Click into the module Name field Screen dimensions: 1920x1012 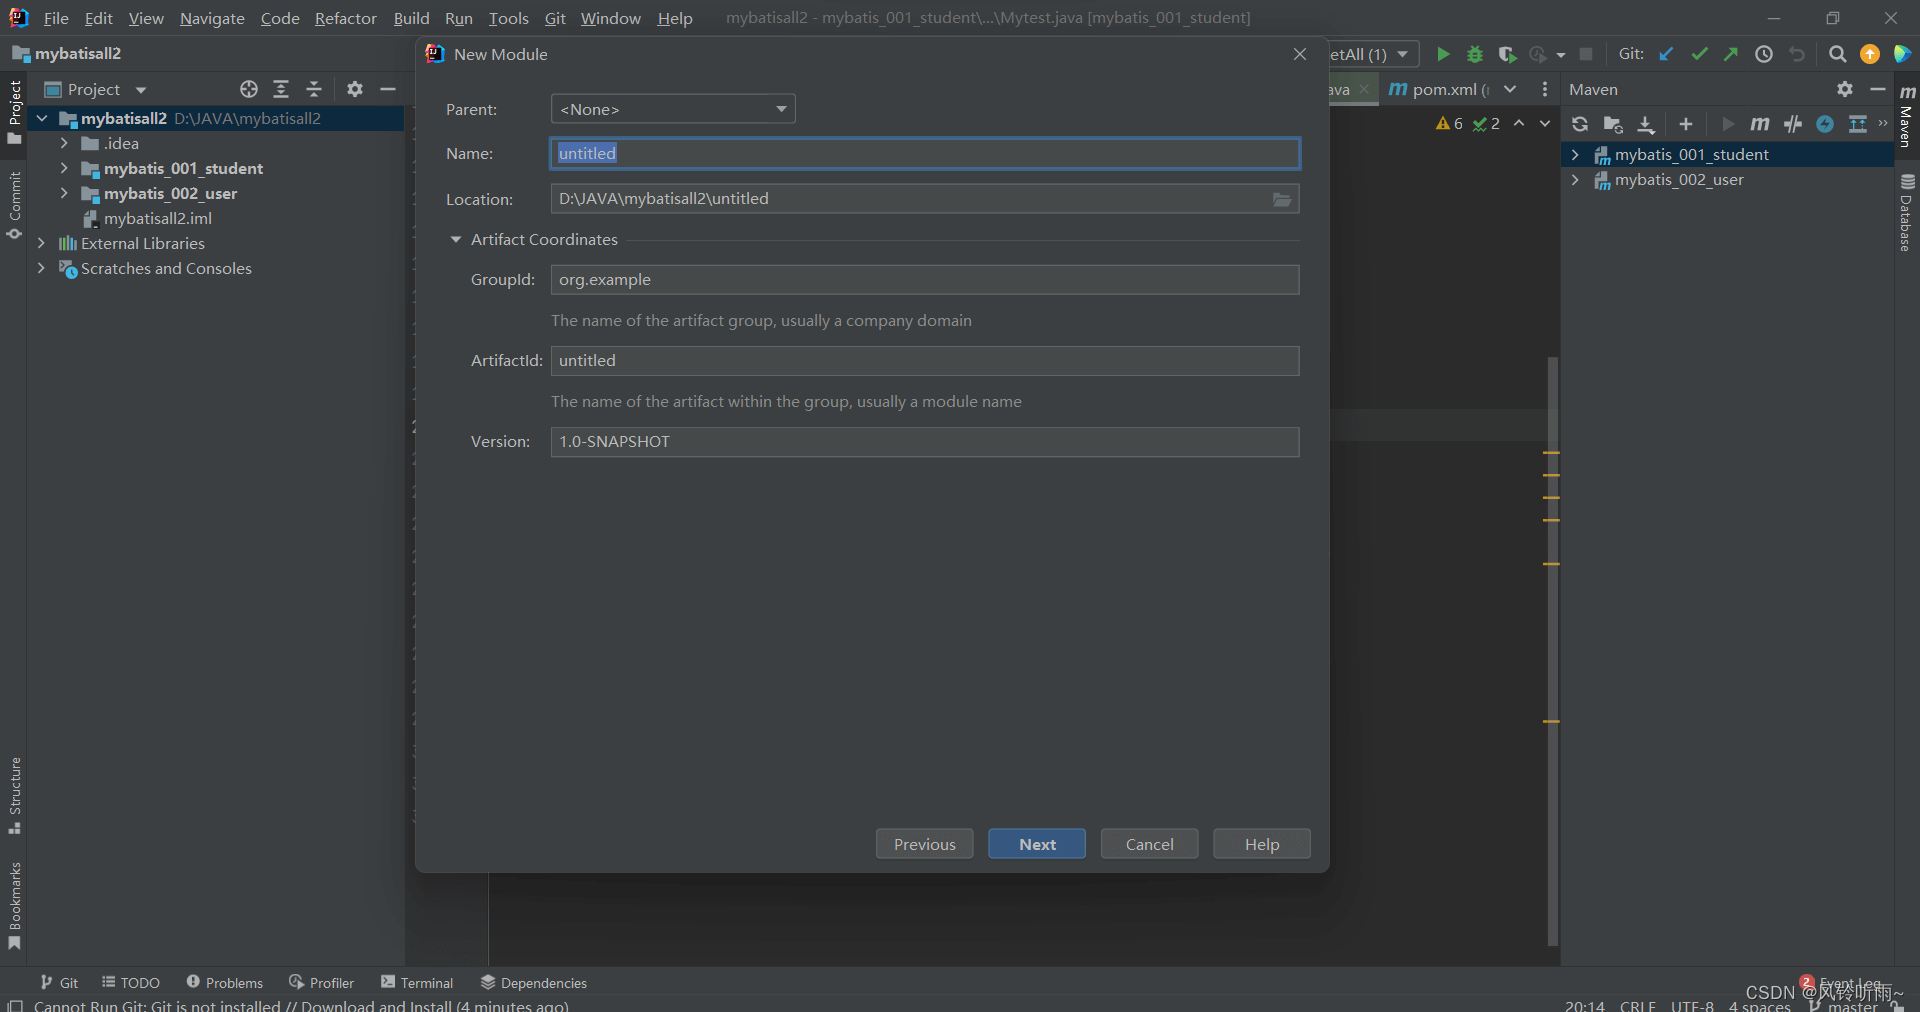(x=925, y=153)
